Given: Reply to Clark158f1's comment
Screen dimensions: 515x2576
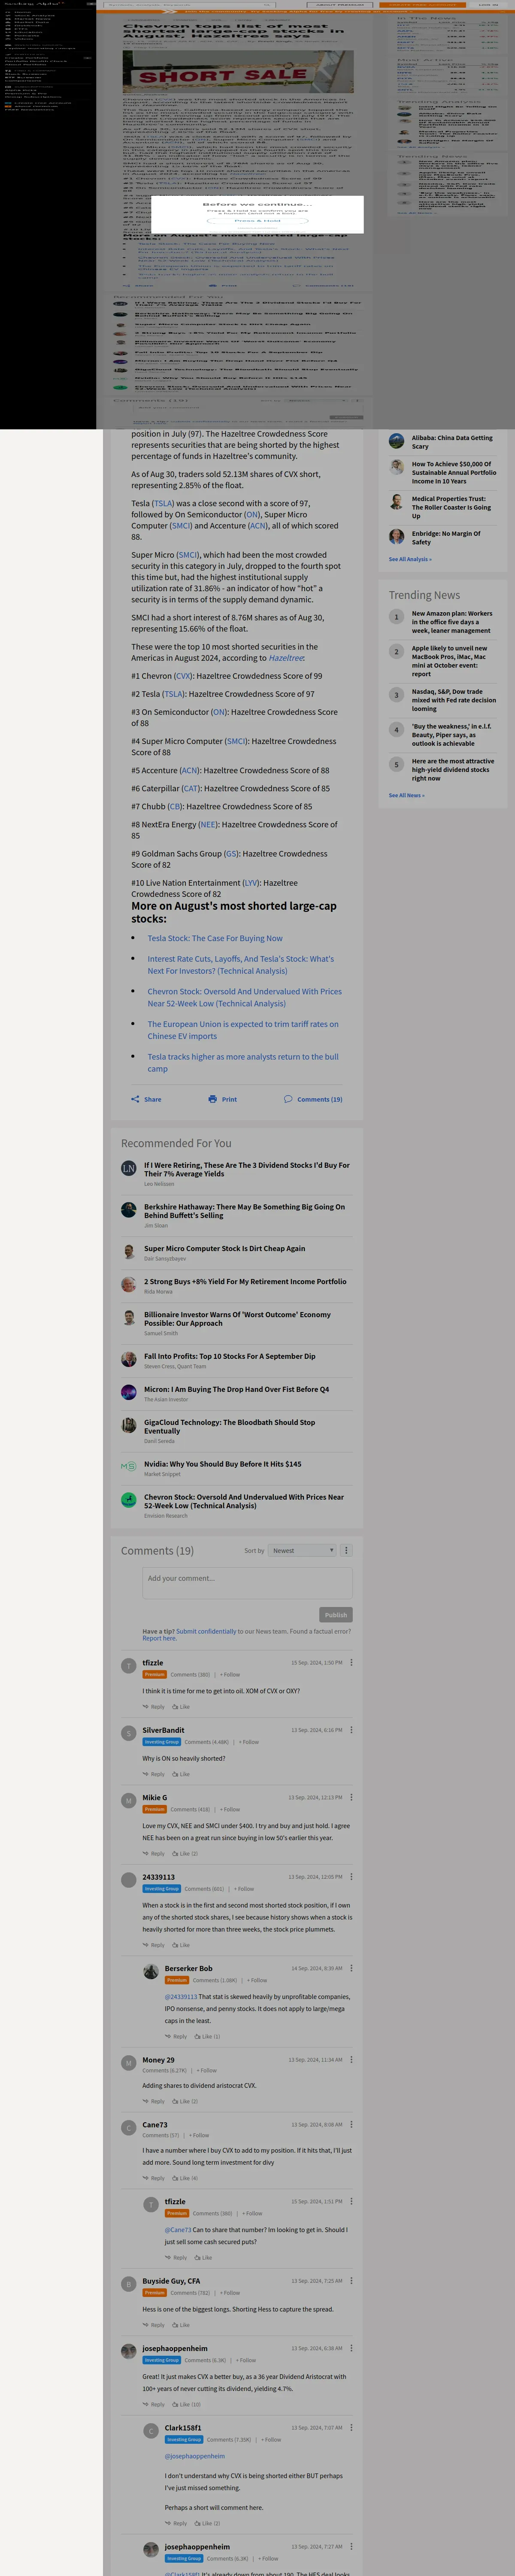Looking at the screenshot, I should (176, 2523).
